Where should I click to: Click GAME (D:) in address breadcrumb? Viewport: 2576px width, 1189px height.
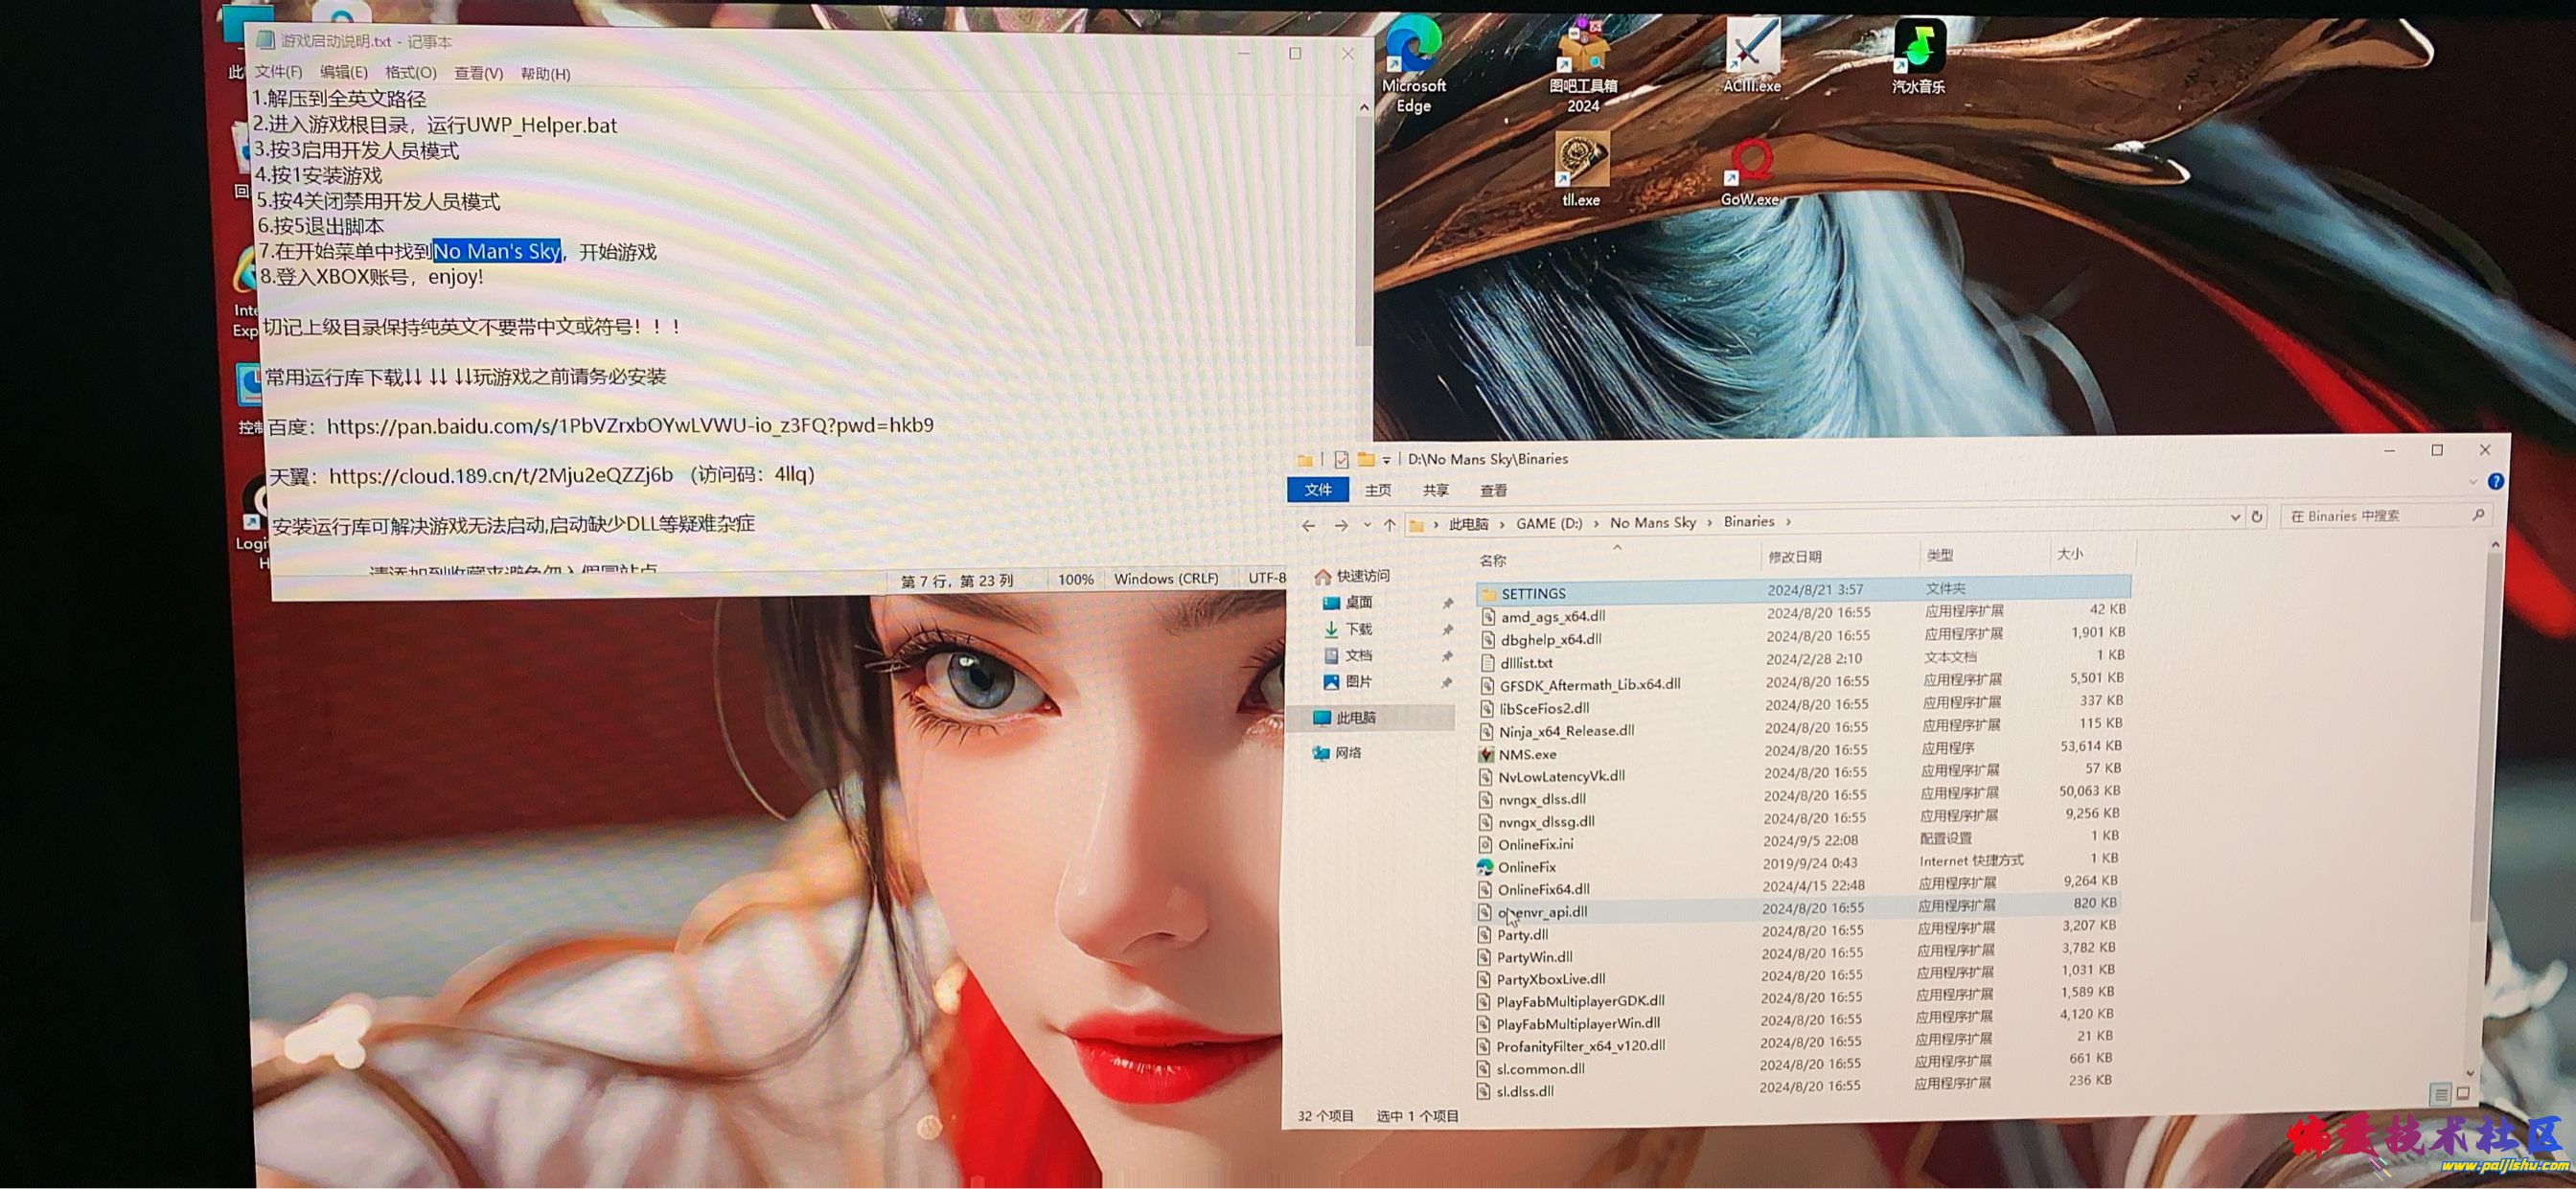coord(1549,523)
